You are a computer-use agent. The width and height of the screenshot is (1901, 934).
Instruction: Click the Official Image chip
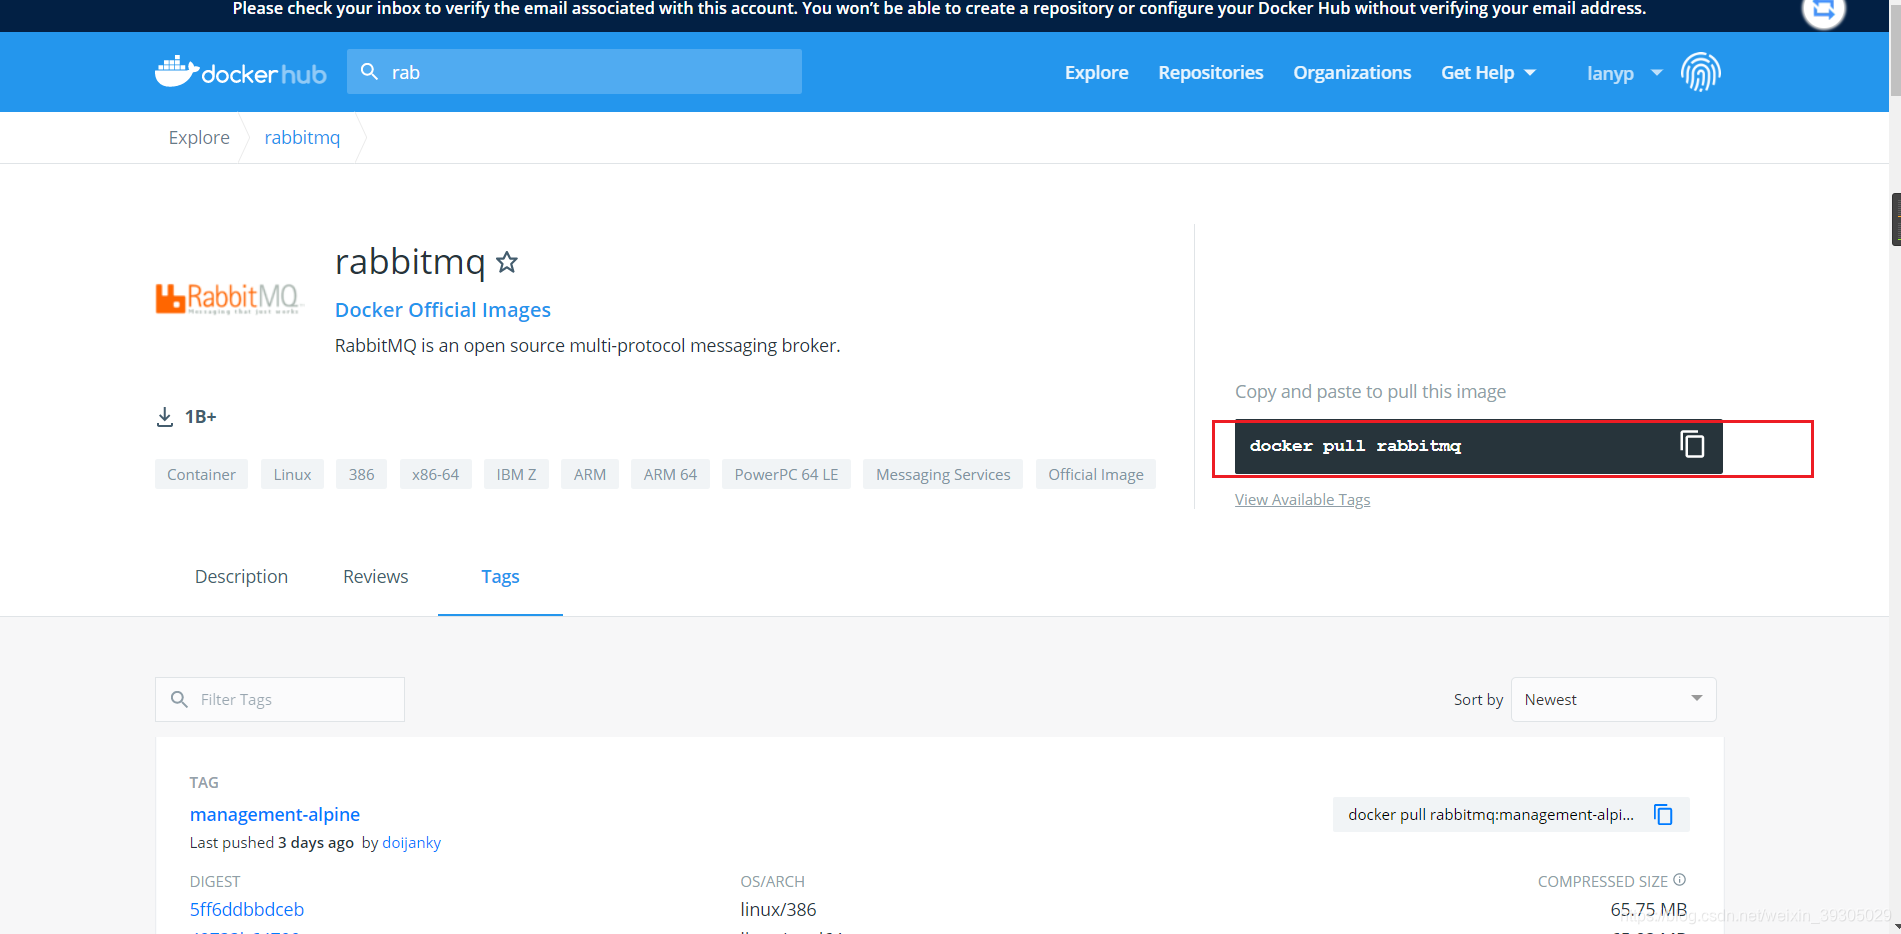point(1096,474)
